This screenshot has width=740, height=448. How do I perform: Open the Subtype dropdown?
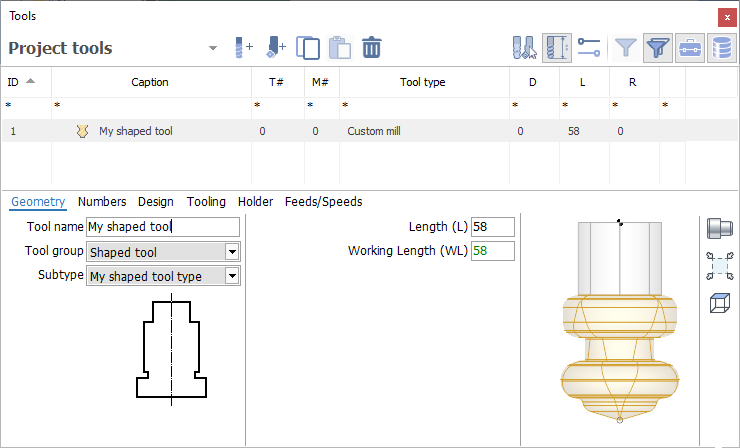tap(232, 276)
